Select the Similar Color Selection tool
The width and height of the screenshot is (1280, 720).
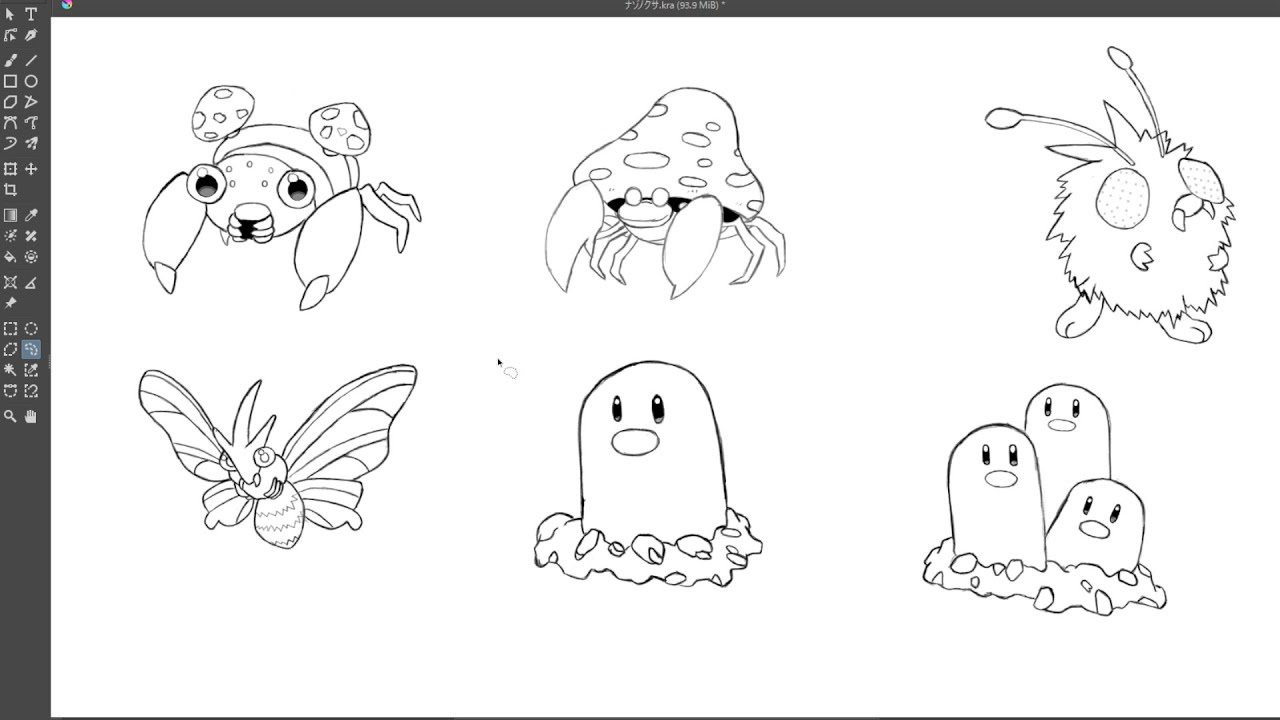click(31, 370)
